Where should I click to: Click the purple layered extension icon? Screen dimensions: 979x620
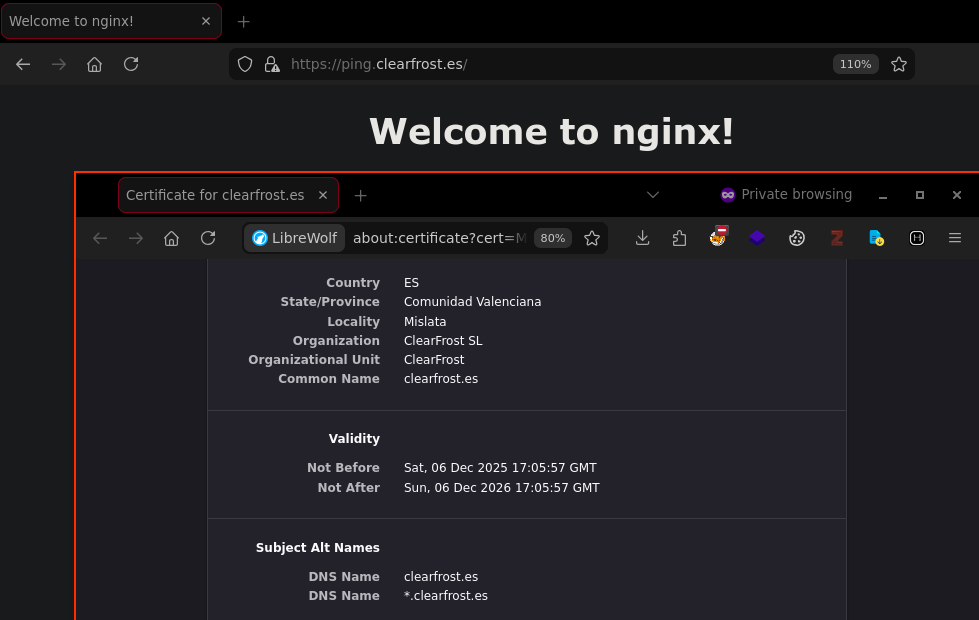tap(757, 238)
